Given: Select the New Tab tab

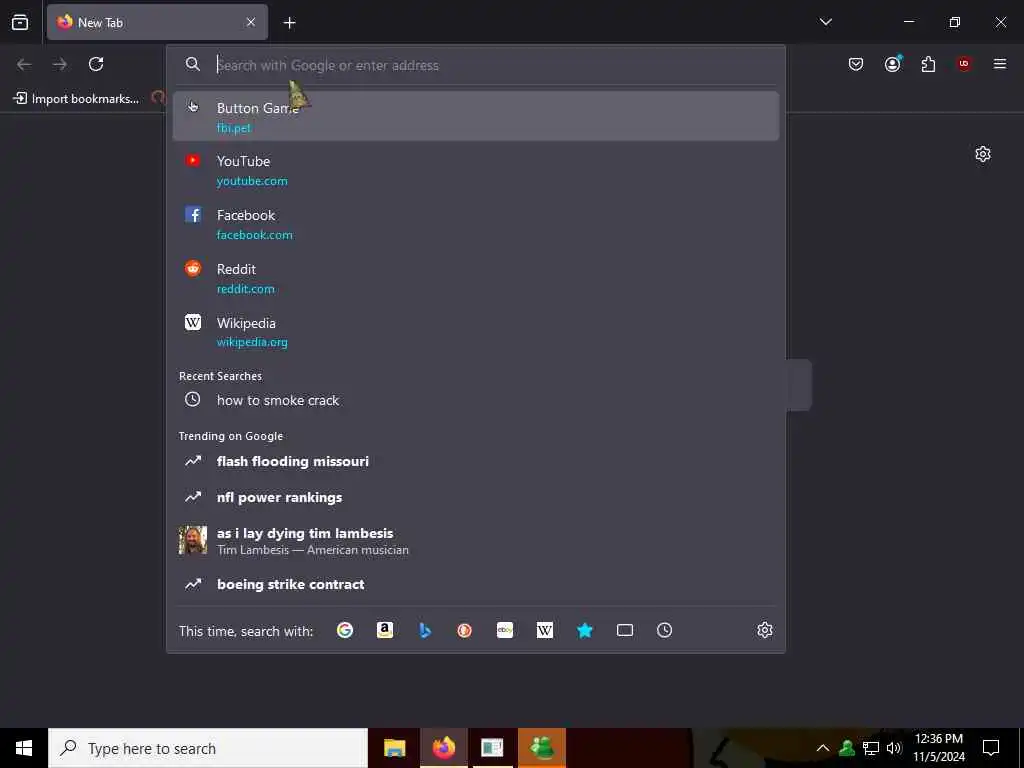Looking at the screenshot, I should click(x=157, y=22).
